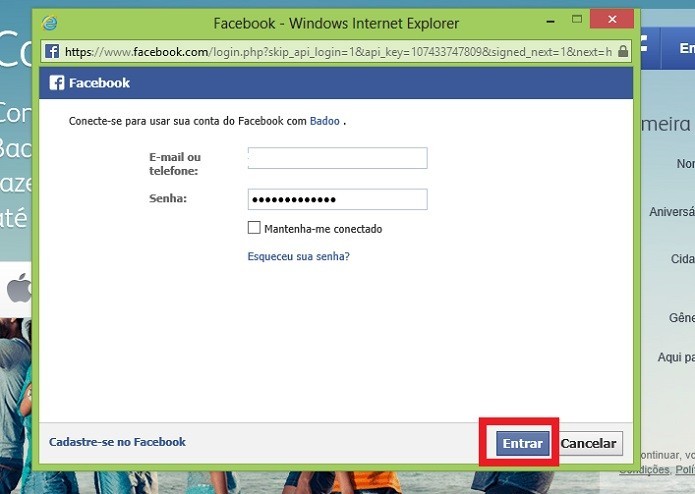Open Cadastre-se no Facebook link
Image resolution: width=695 pixels, height=494 pixels.
(117, 442)
